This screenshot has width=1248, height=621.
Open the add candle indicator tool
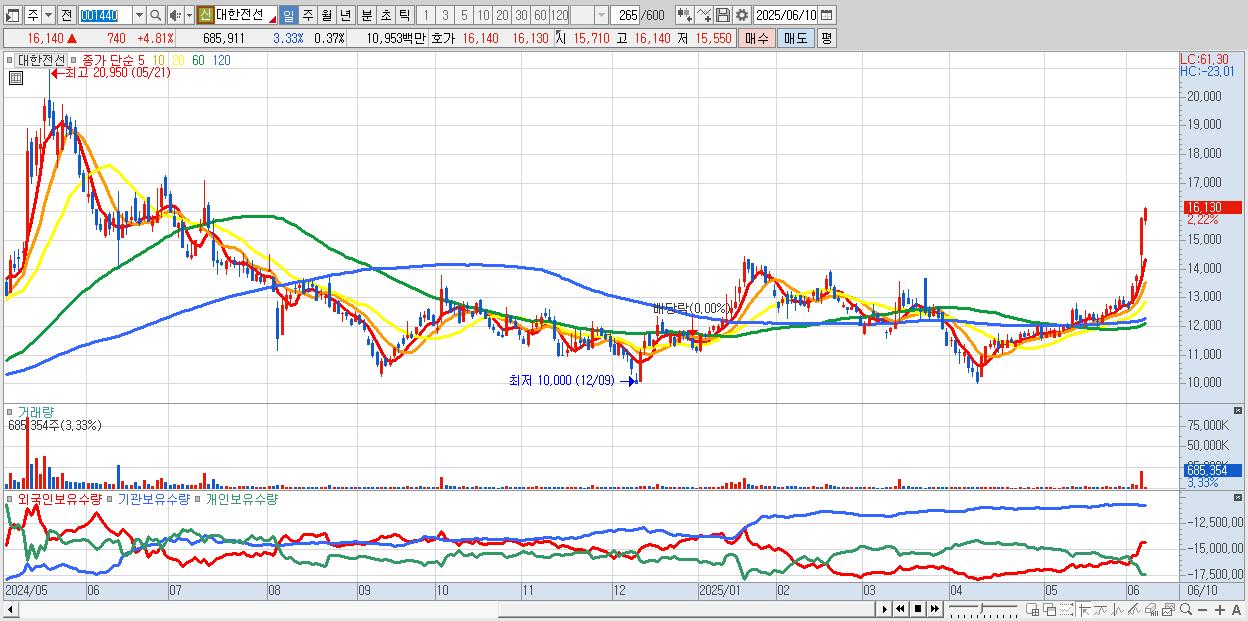pyautogui.click(x=684, y=15)
